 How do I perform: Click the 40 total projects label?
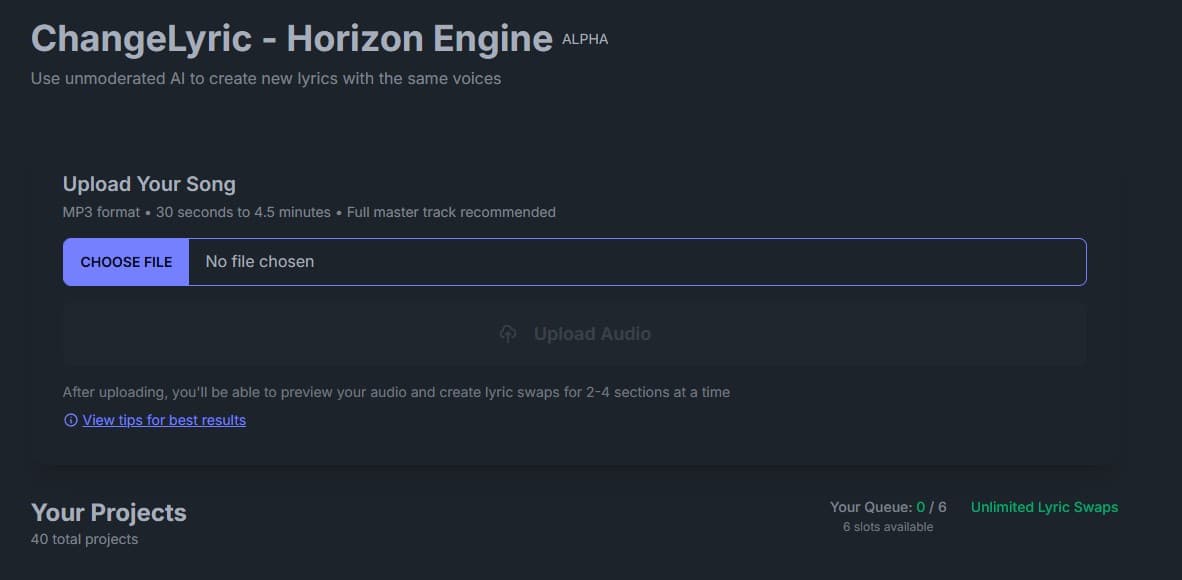coord(84,539)
